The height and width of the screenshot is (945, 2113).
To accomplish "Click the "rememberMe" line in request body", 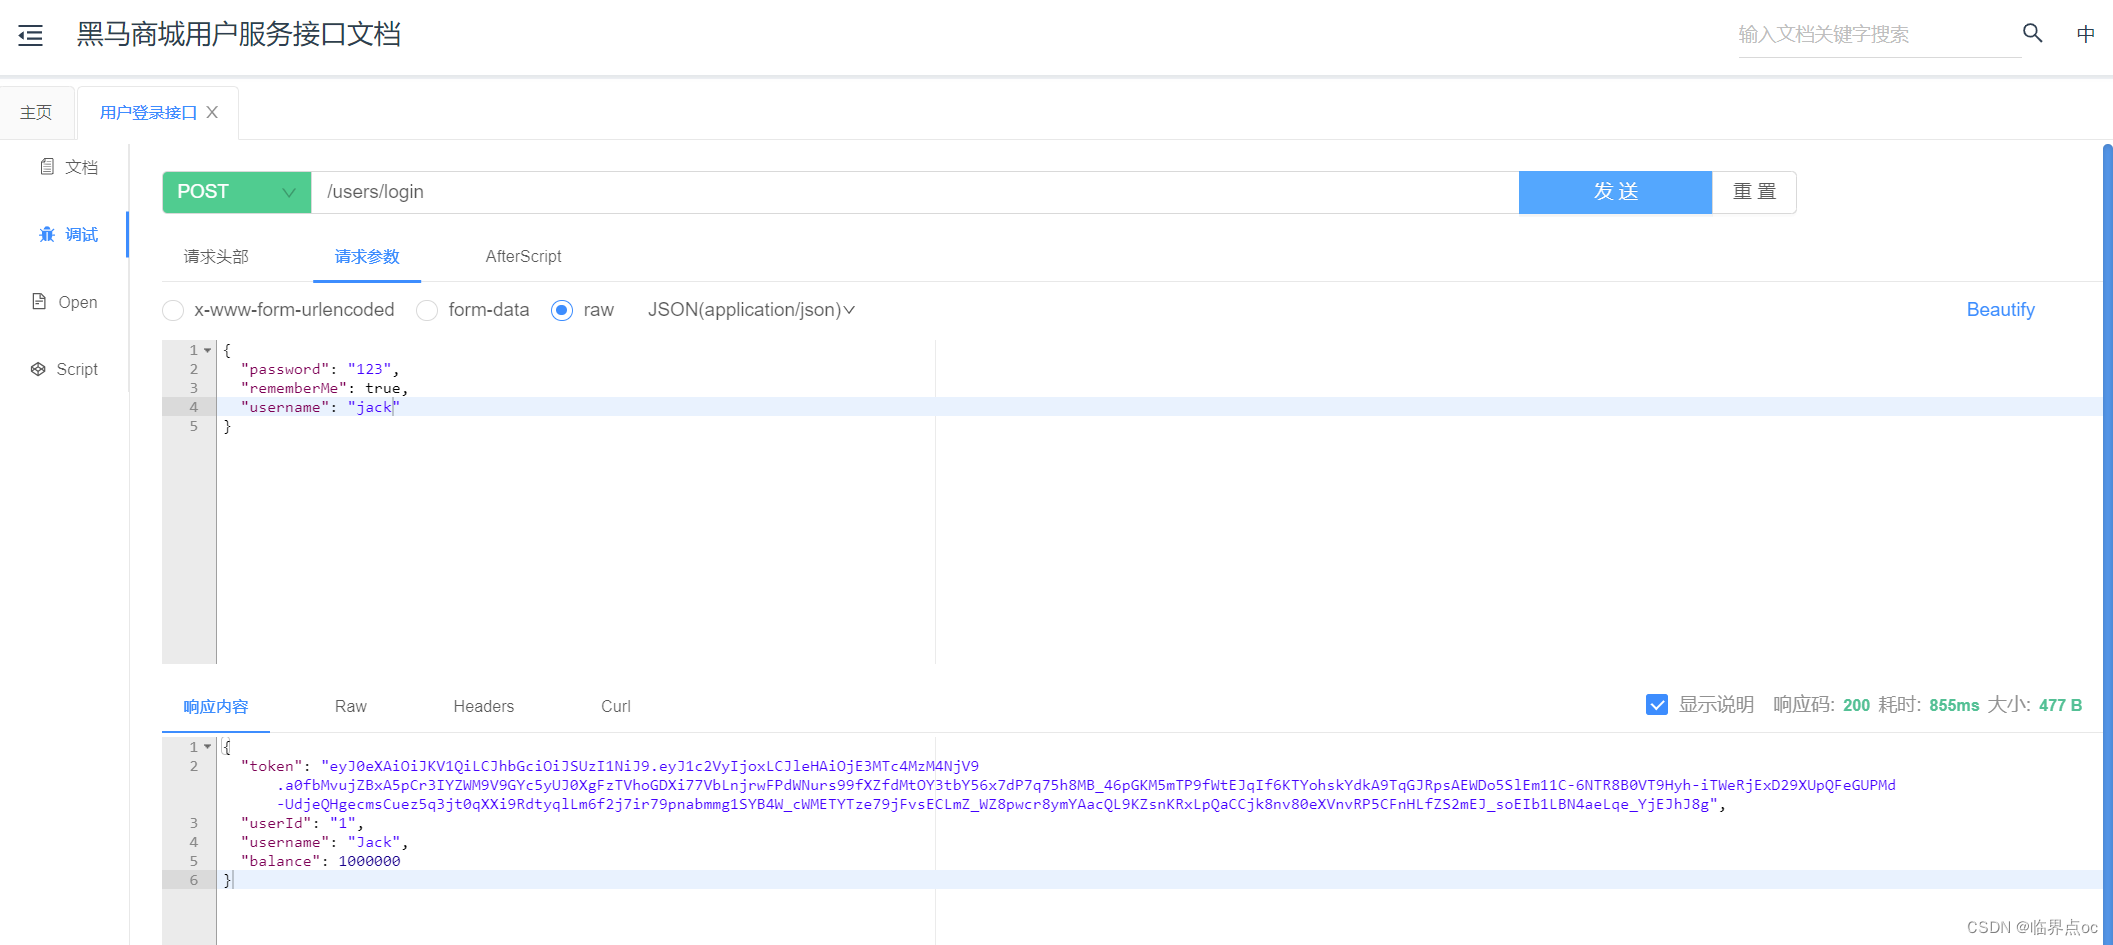I will (x=324, y=388).
